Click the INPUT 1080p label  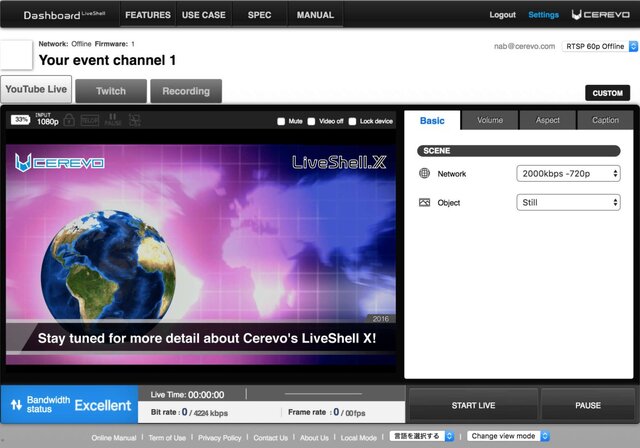click(47, 120)
